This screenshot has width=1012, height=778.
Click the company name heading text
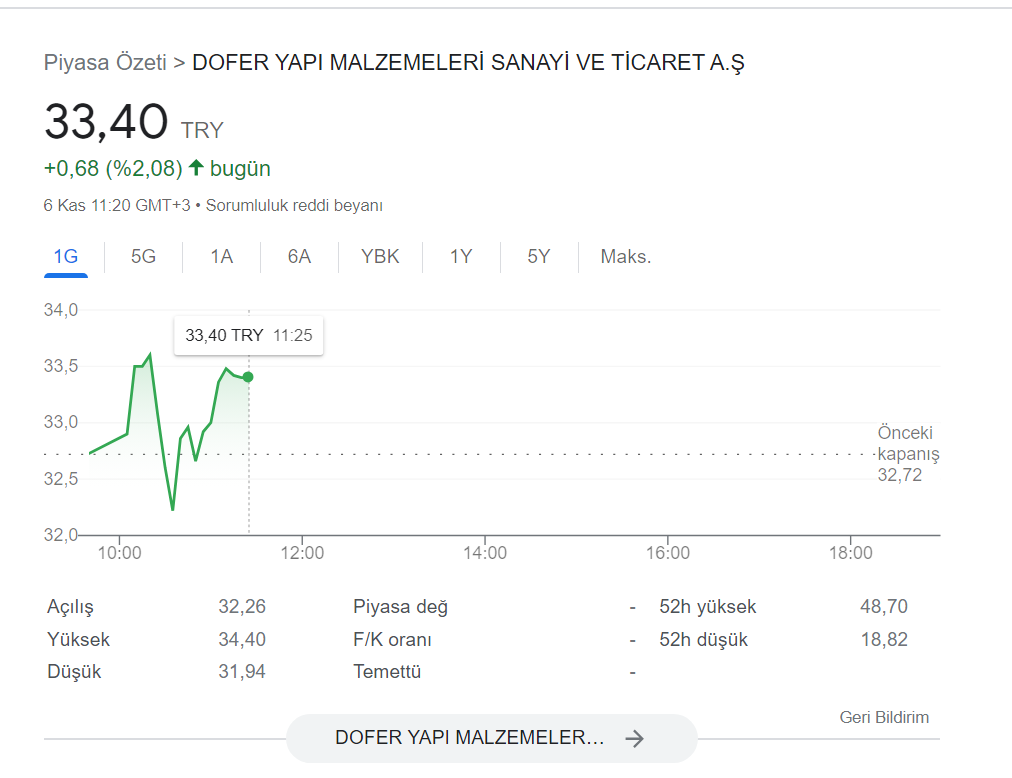click(x=469, y=63)
